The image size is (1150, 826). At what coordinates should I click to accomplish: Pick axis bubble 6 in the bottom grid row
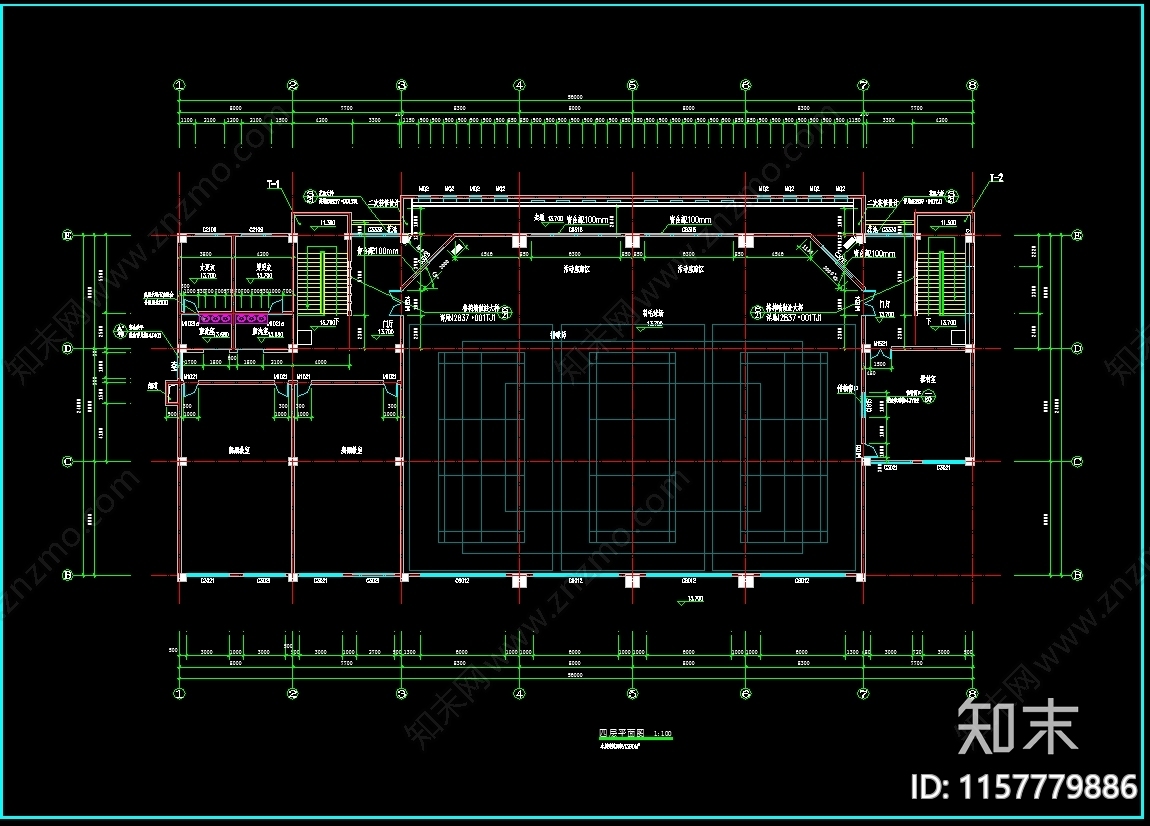coord(746,693)
